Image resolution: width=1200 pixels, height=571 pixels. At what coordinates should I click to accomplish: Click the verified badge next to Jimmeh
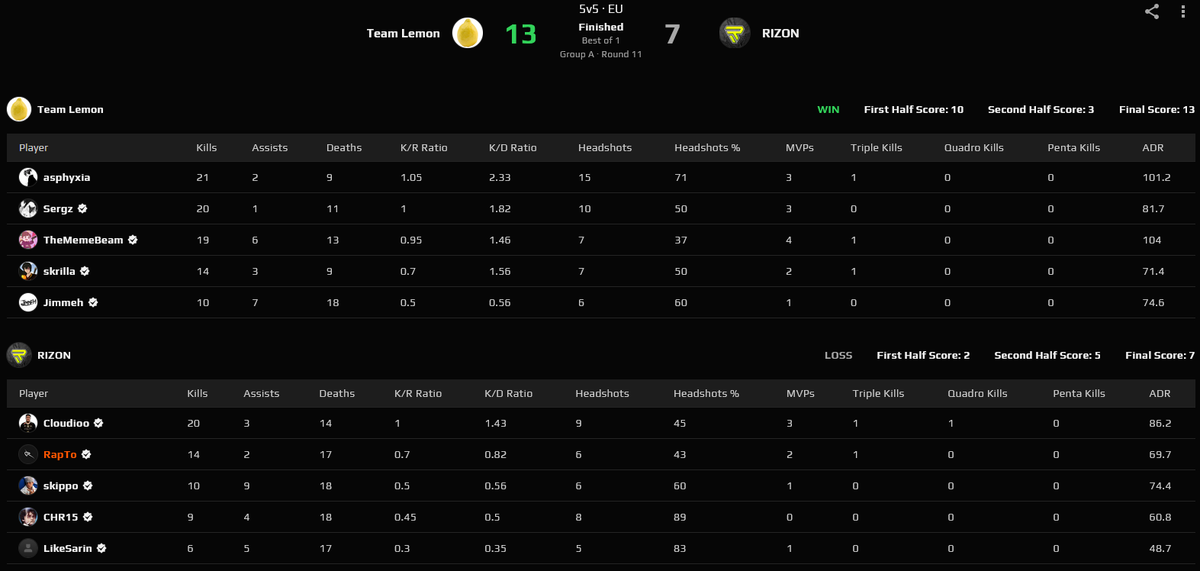(93, 302)
